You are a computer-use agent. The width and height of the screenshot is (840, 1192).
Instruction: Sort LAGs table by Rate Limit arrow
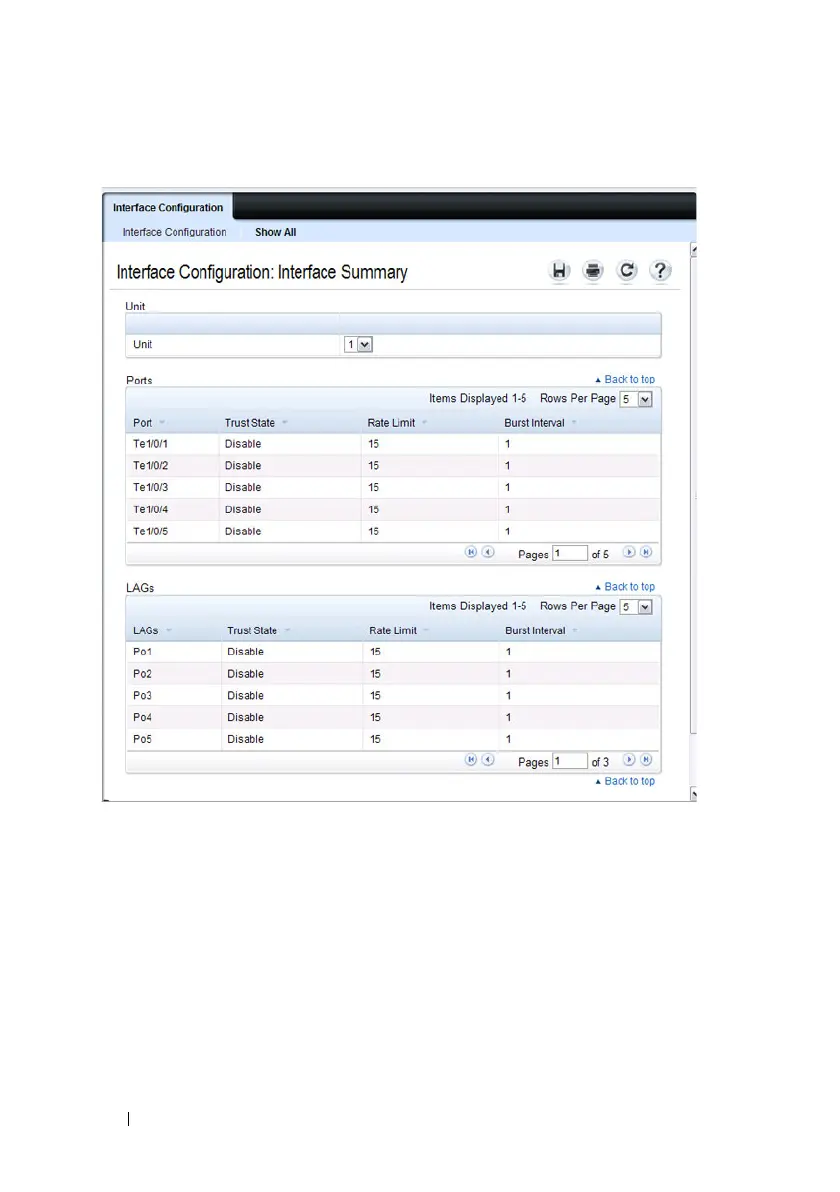coord(426,630)
